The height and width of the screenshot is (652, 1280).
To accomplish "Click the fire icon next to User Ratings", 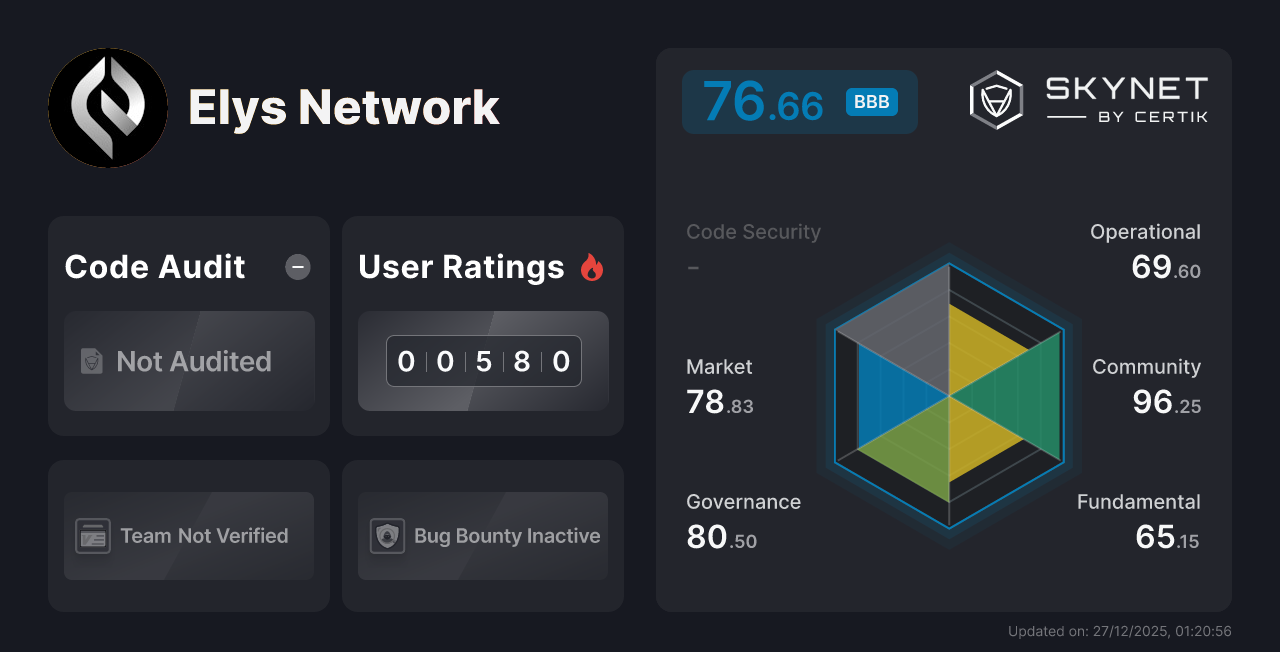I will 592,266.
